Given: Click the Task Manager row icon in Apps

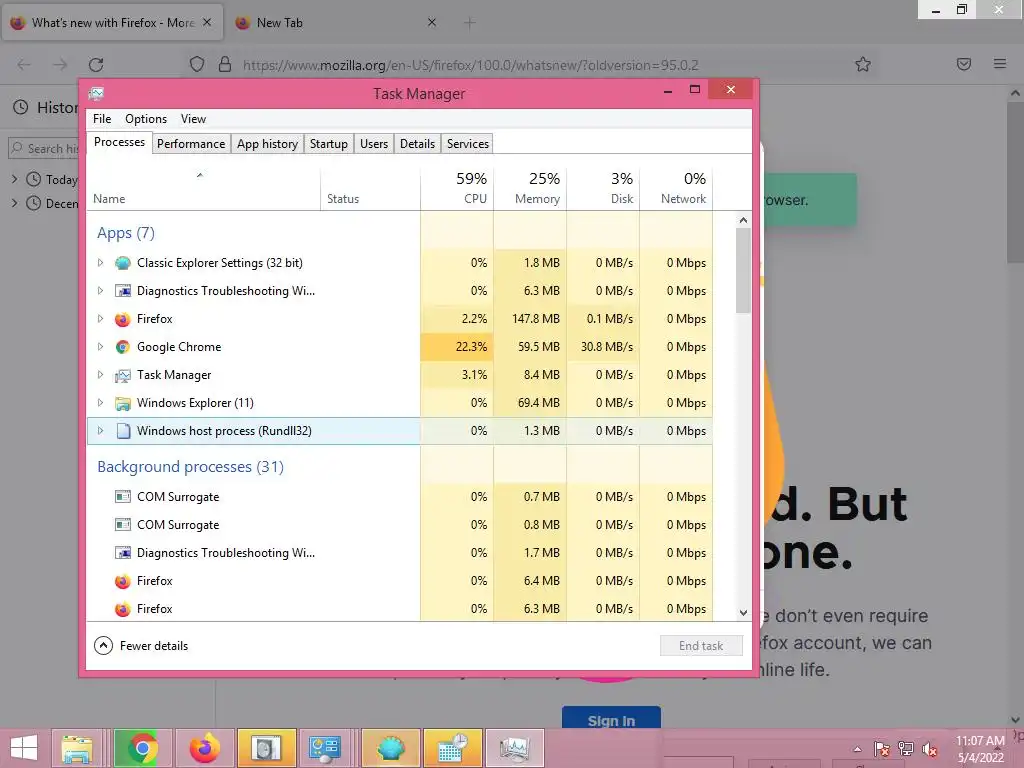Looking at the screenshot, I should coord(122,376).
